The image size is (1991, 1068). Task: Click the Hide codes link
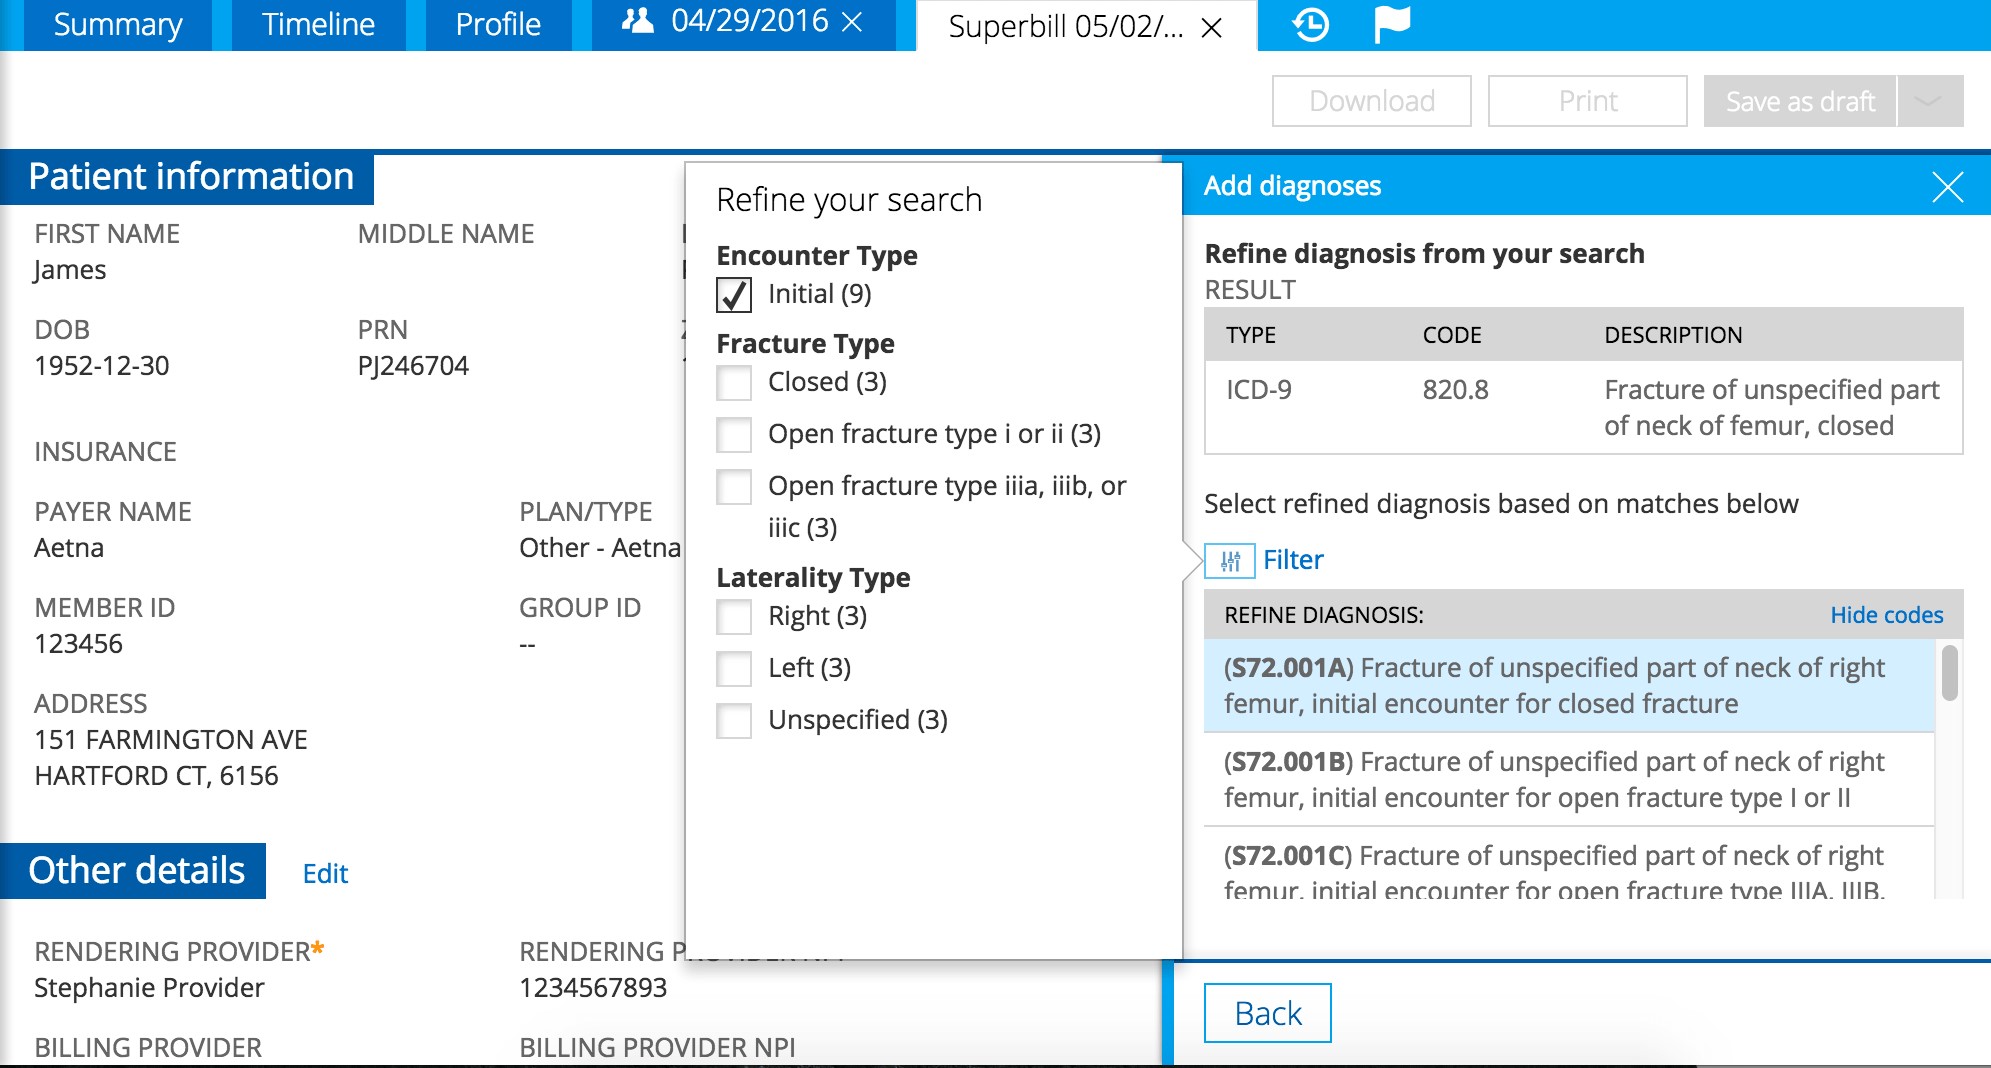(x=1886, y=615)
